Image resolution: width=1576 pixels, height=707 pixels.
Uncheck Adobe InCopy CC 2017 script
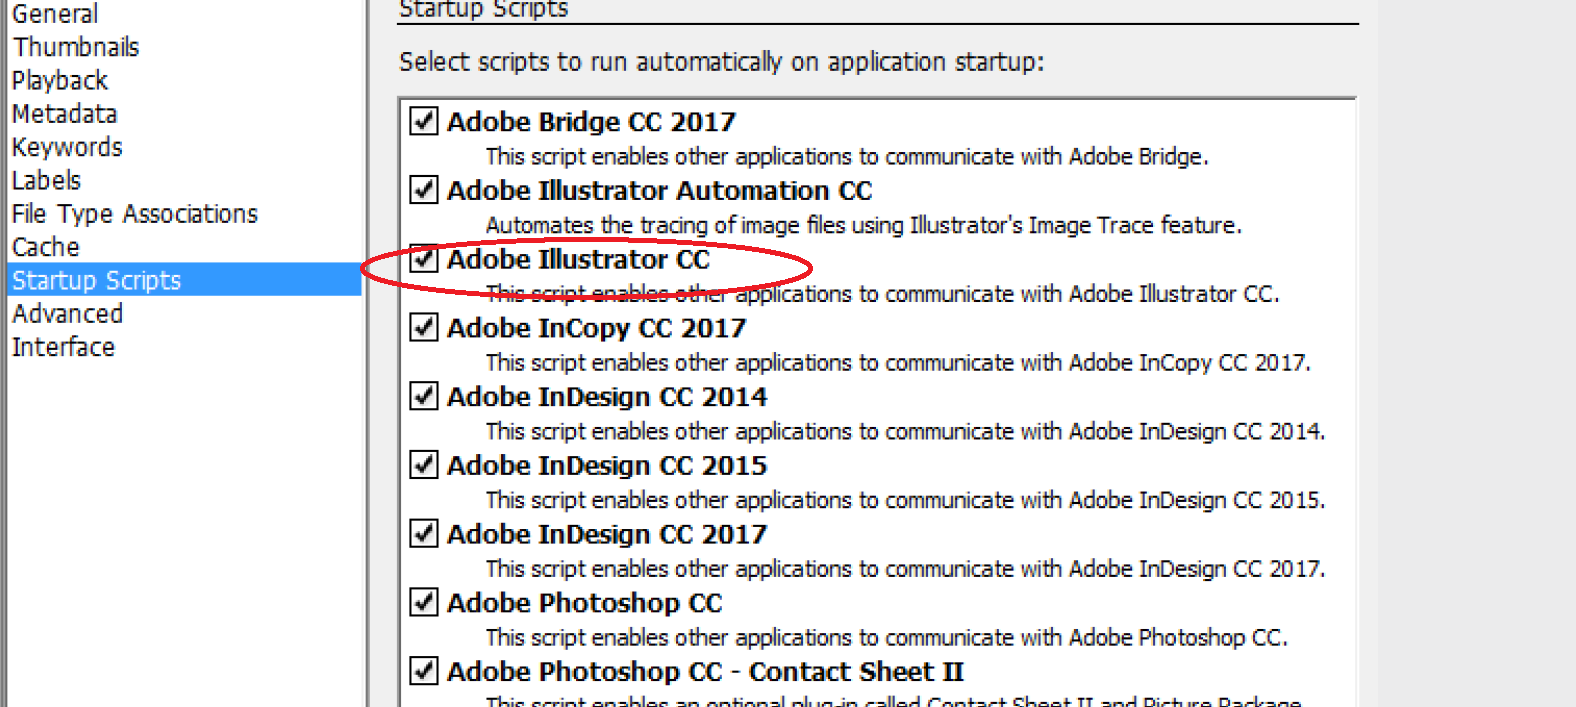424,327
